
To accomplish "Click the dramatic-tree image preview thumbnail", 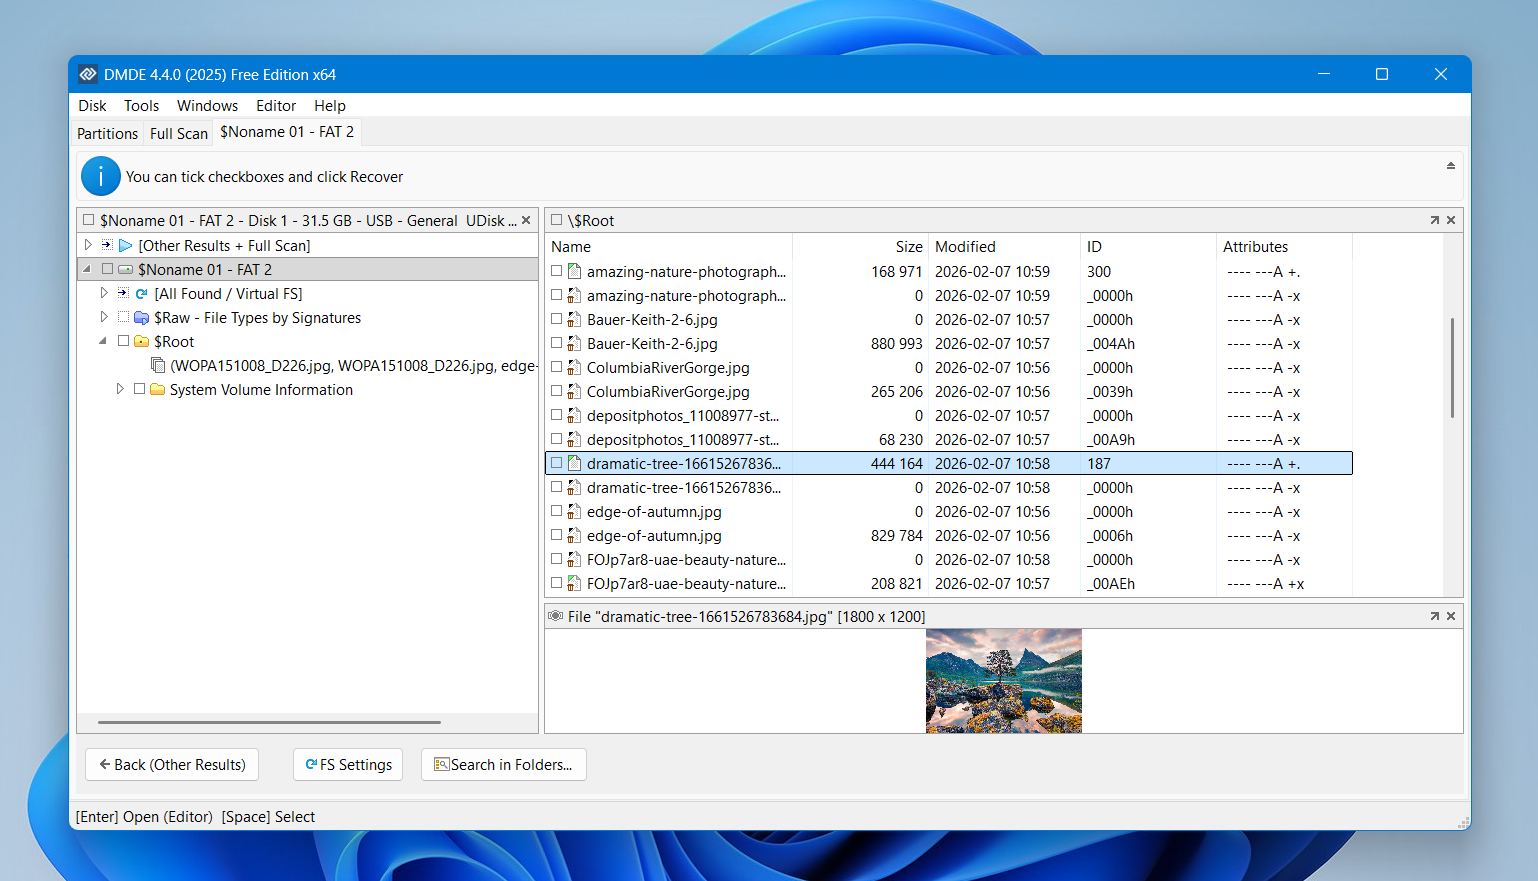I will pyautogui.click(x=1003, y=681).
